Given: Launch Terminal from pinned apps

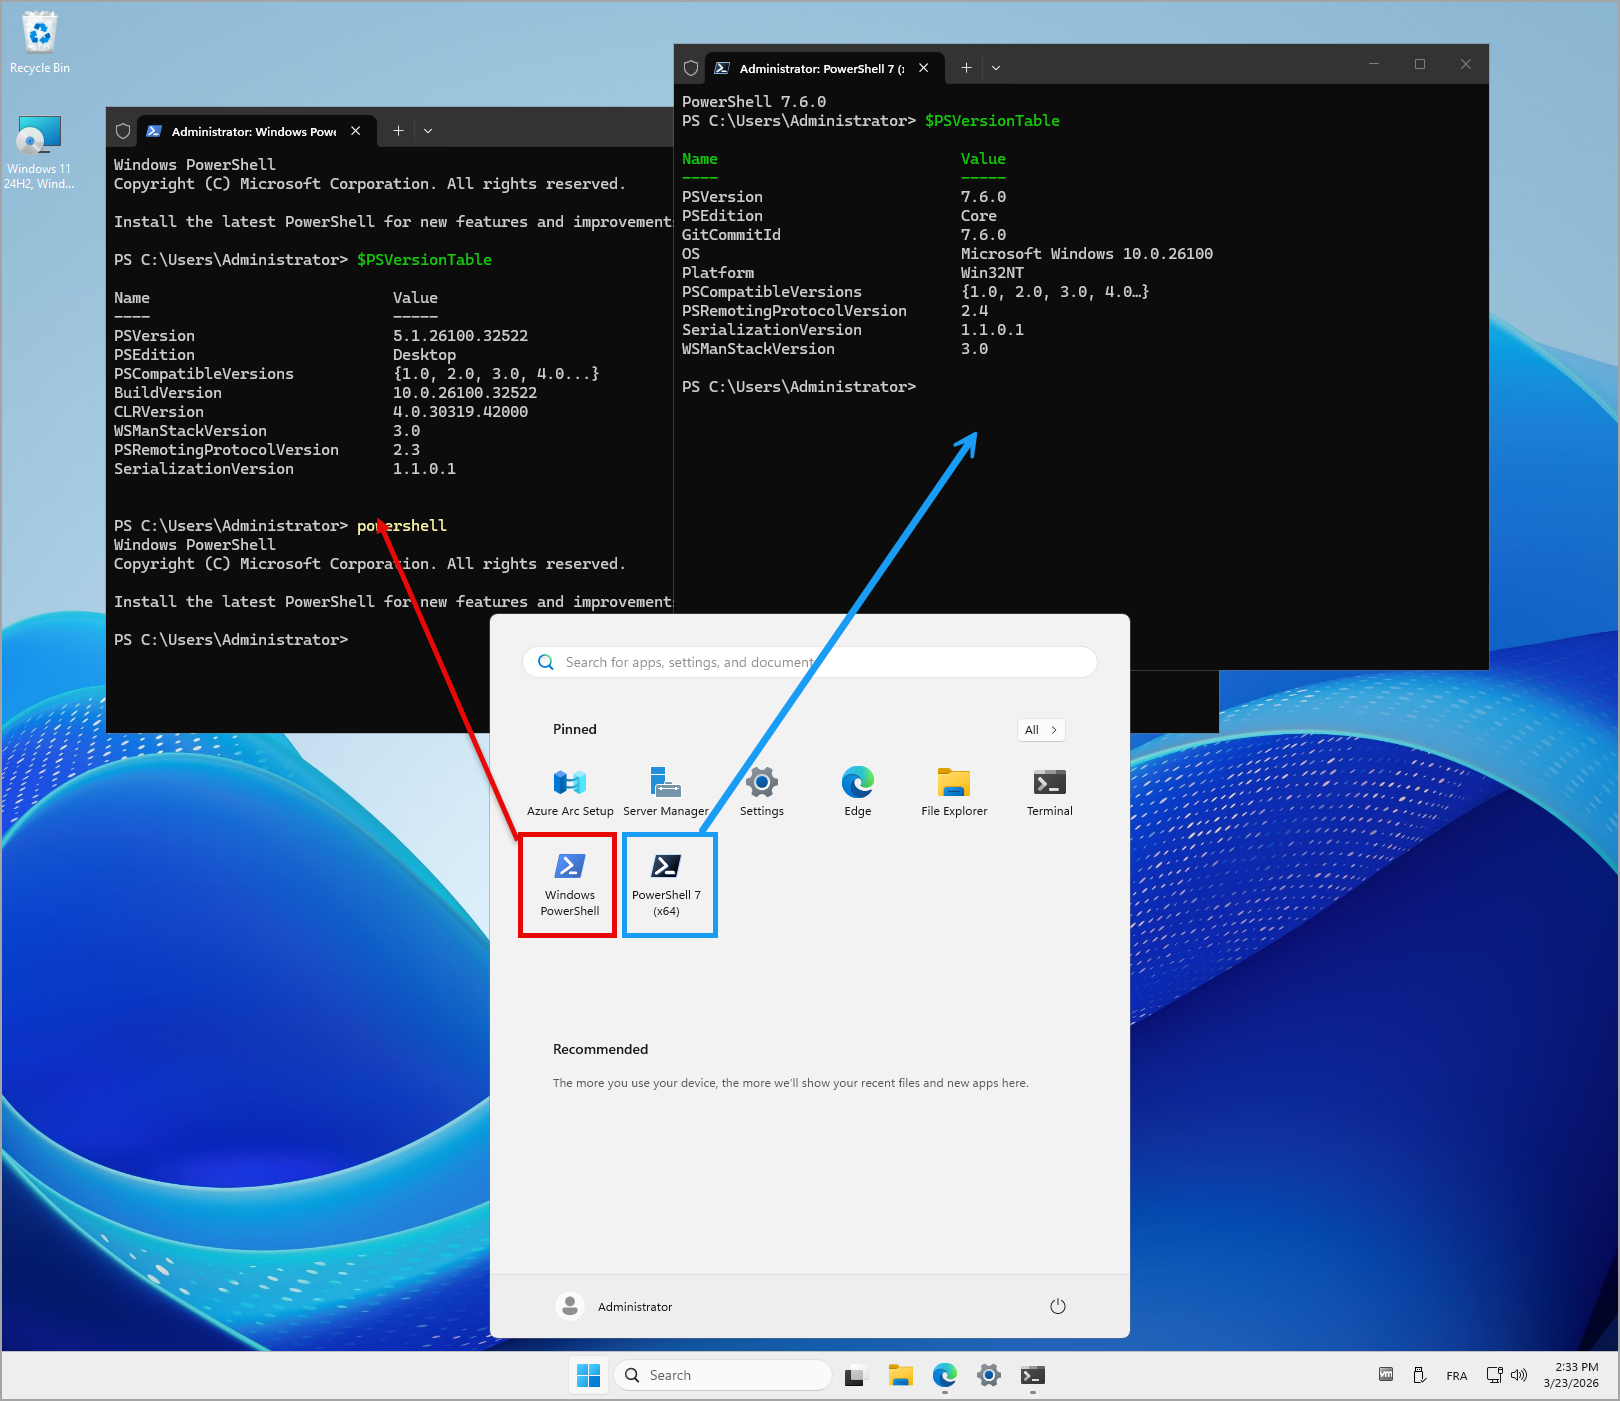Looking at the screenshot, I should (x=1050, y=792).
